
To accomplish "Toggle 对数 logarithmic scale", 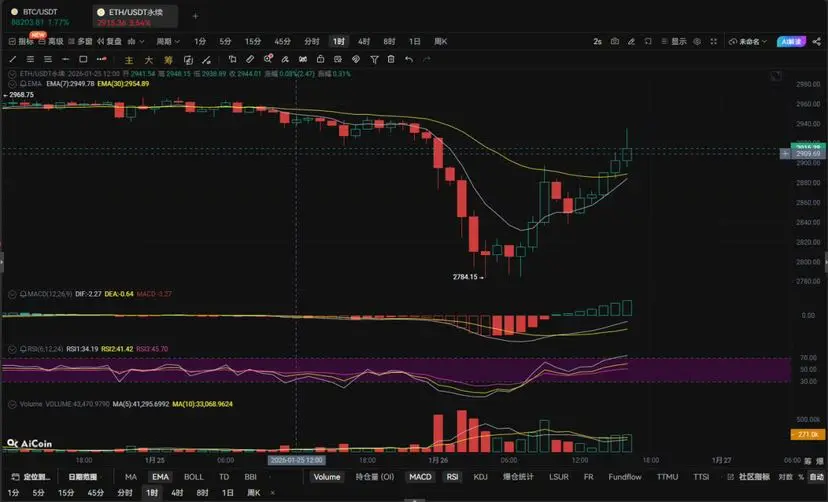I will click(x=785, y=477).
